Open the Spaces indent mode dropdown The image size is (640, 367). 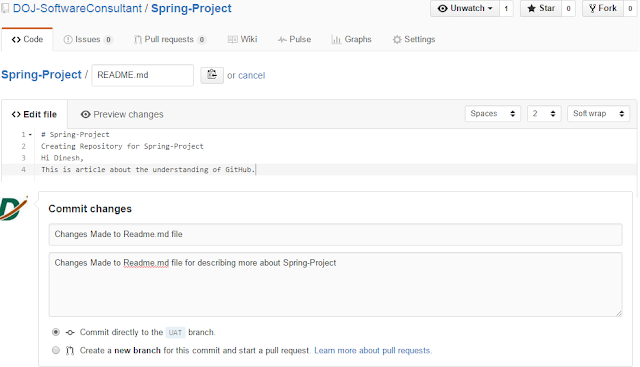click(493, 113)
